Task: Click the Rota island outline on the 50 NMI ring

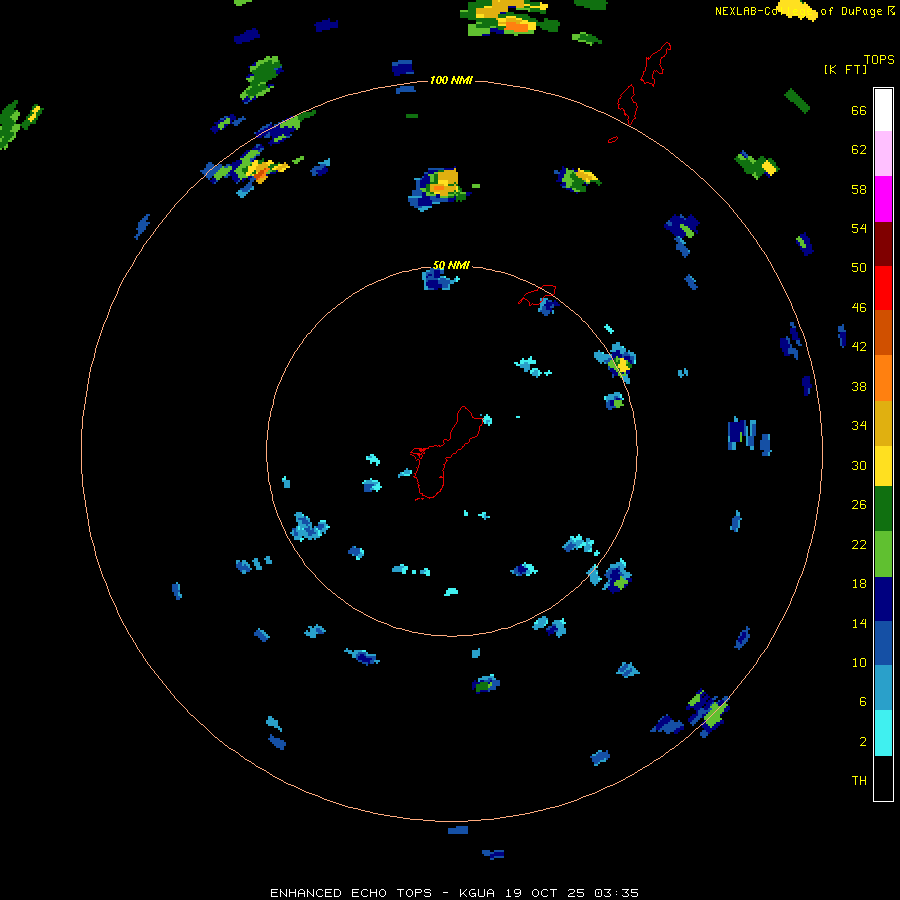Action: pos(537,295)
